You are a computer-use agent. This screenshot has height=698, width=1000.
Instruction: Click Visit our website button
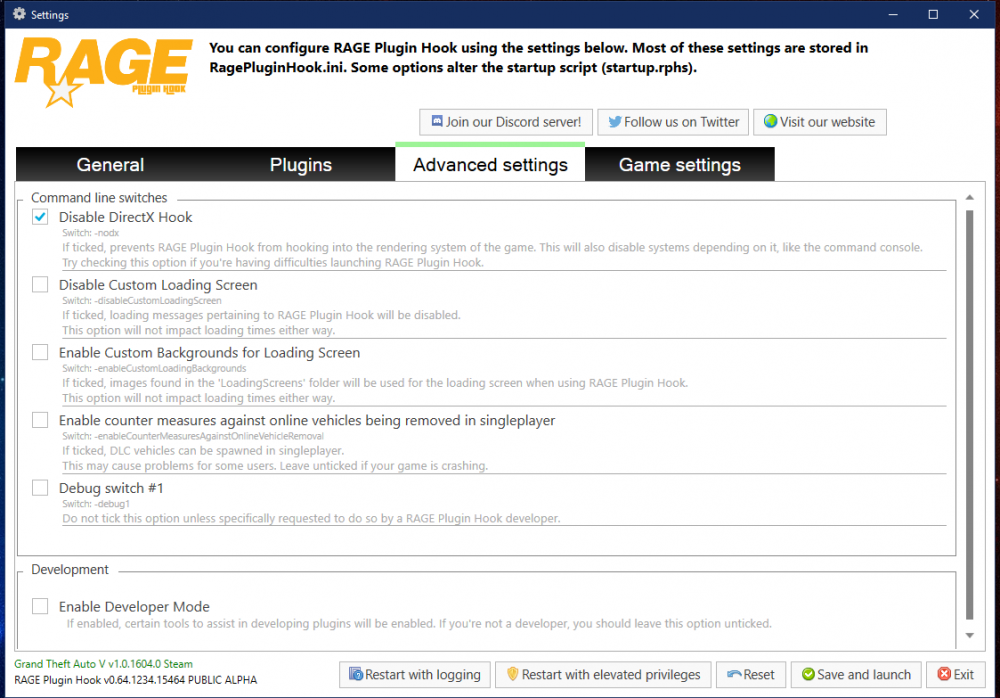click(x=820, y=122)
